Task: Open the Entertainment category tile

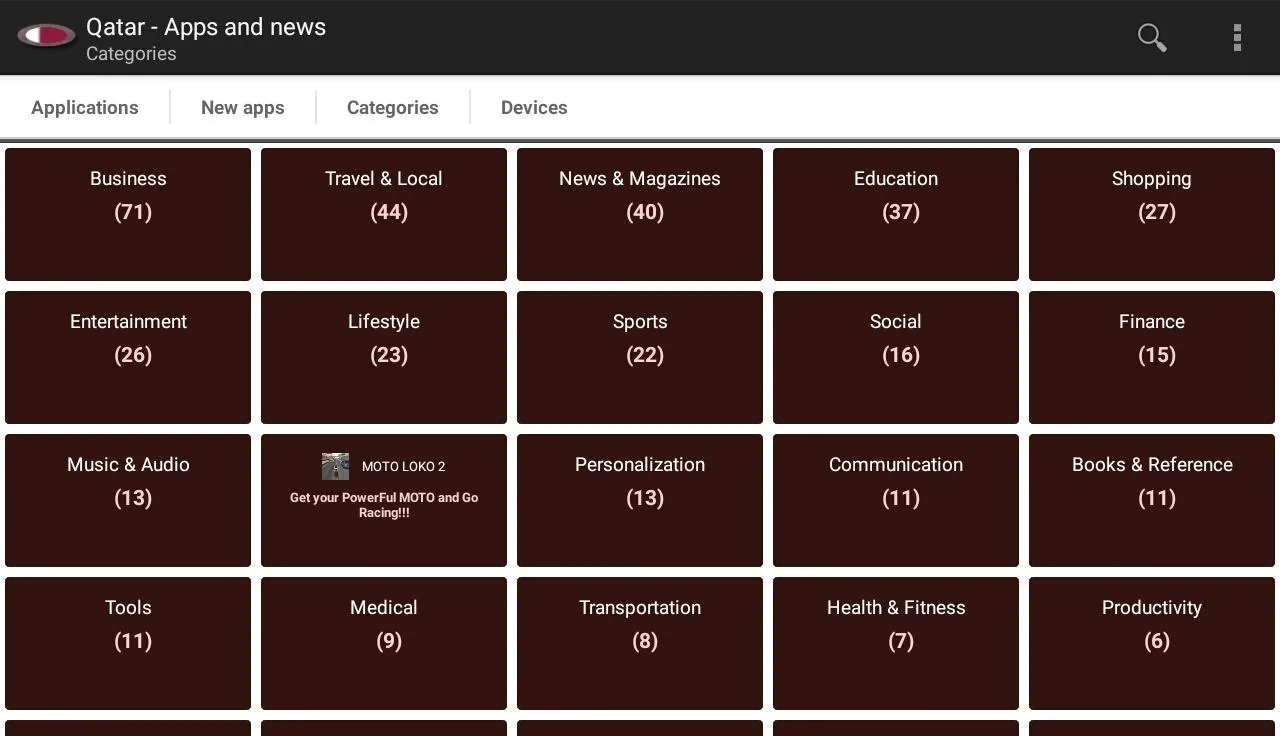Action: pos(128,357)
